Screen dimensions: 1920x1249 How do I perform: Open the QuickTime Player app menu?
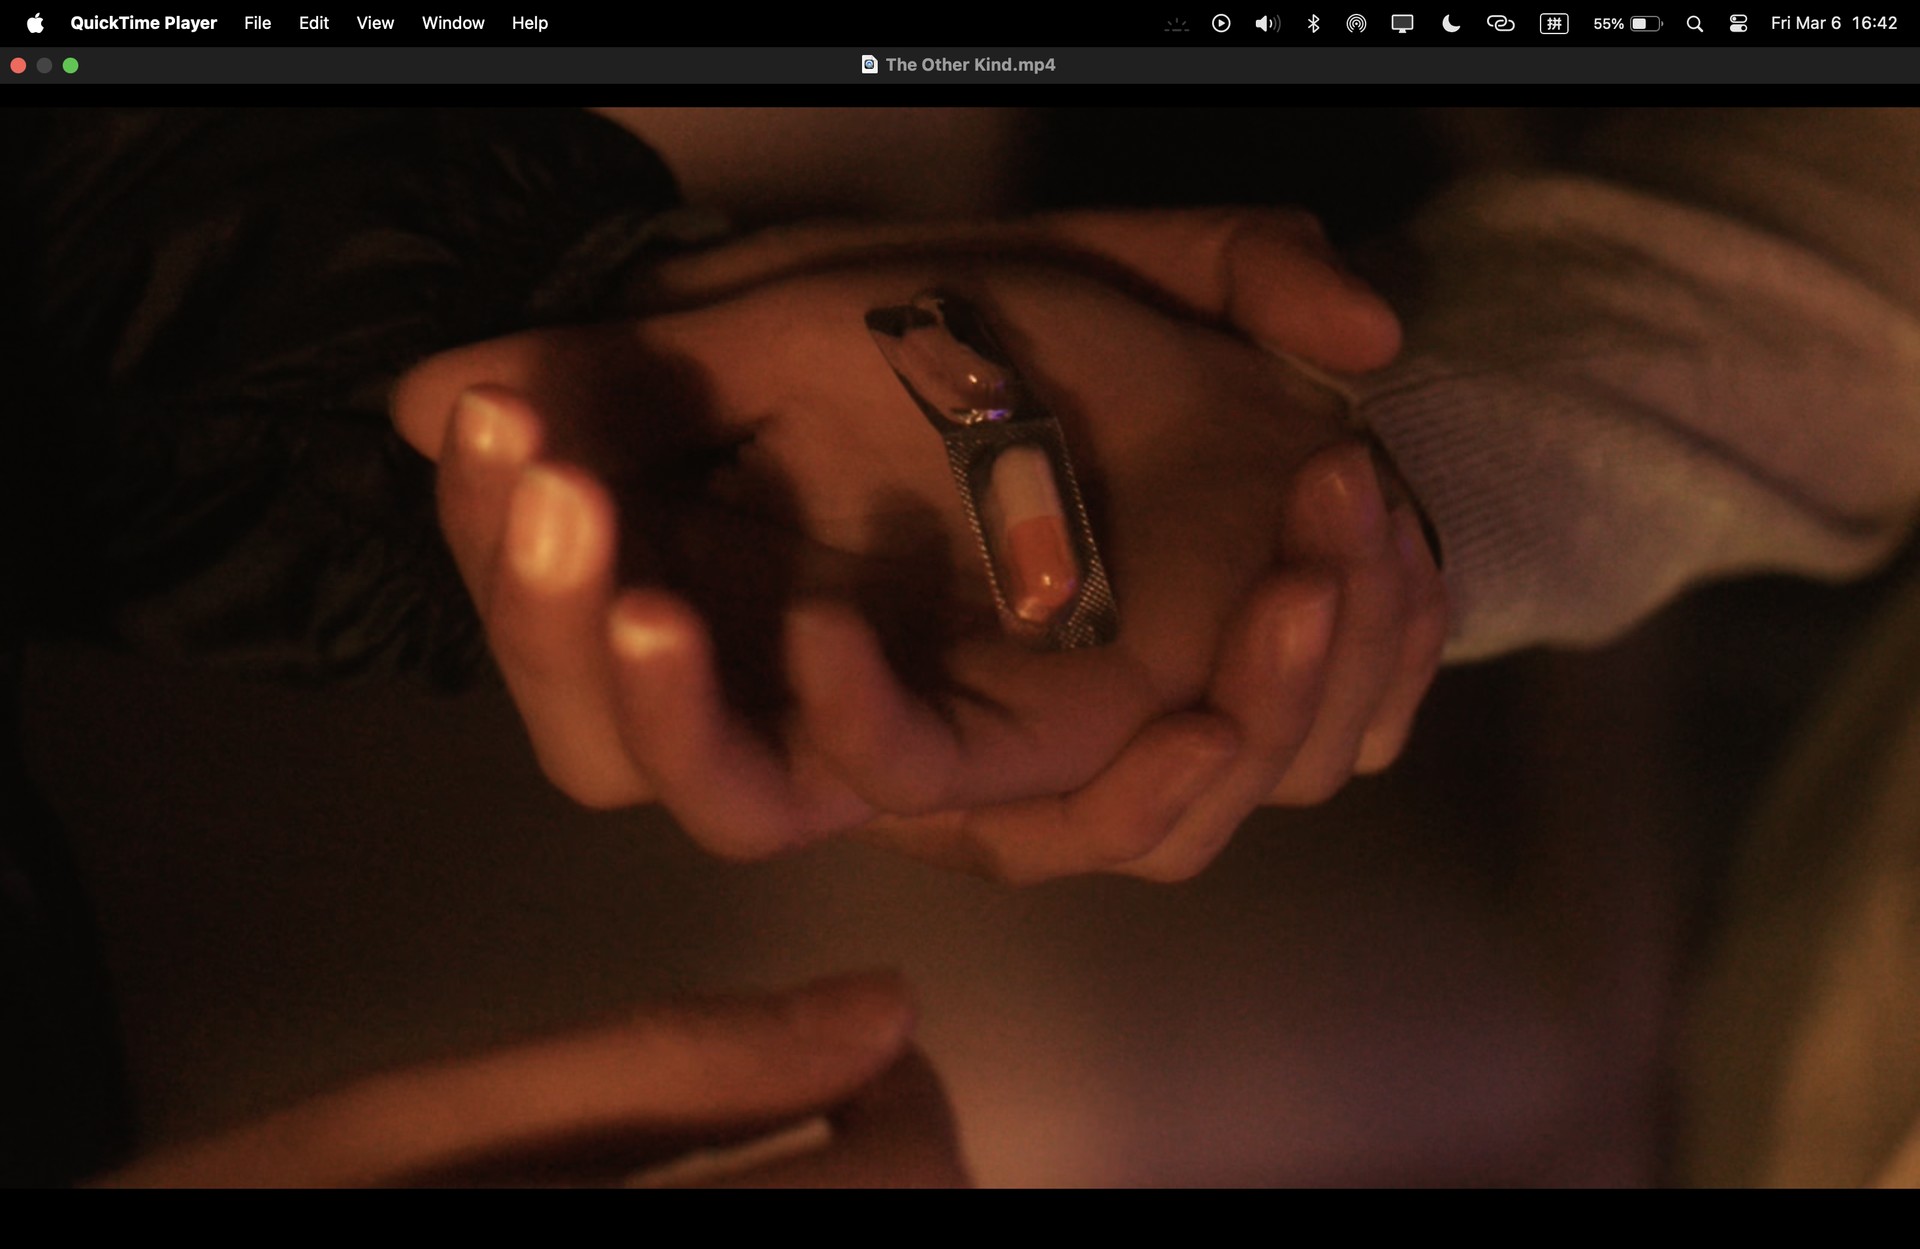[x=143, y=23]
